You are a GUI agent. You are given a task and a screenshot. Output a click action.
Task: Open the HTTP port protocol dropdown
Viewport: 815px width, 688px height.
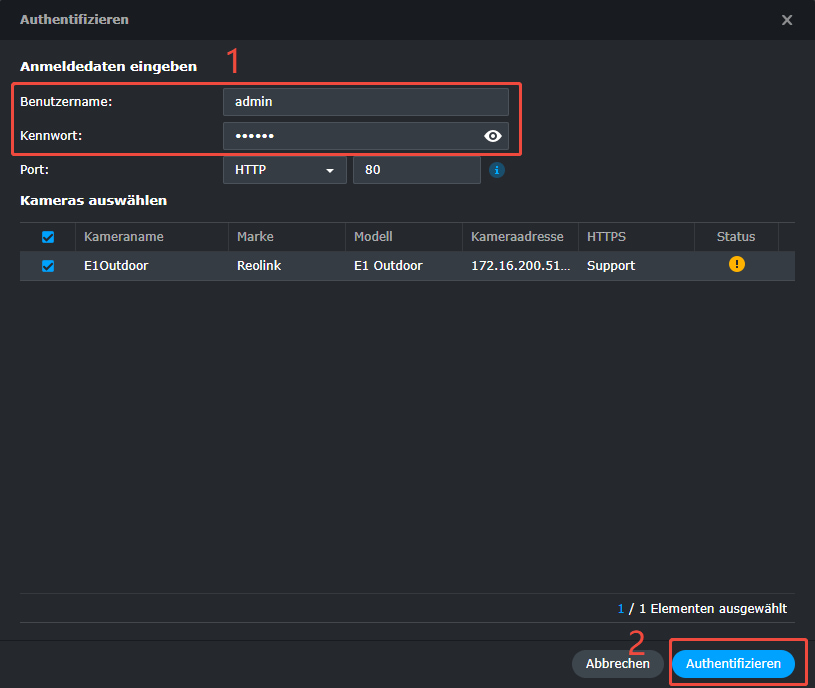coord(285,170)
